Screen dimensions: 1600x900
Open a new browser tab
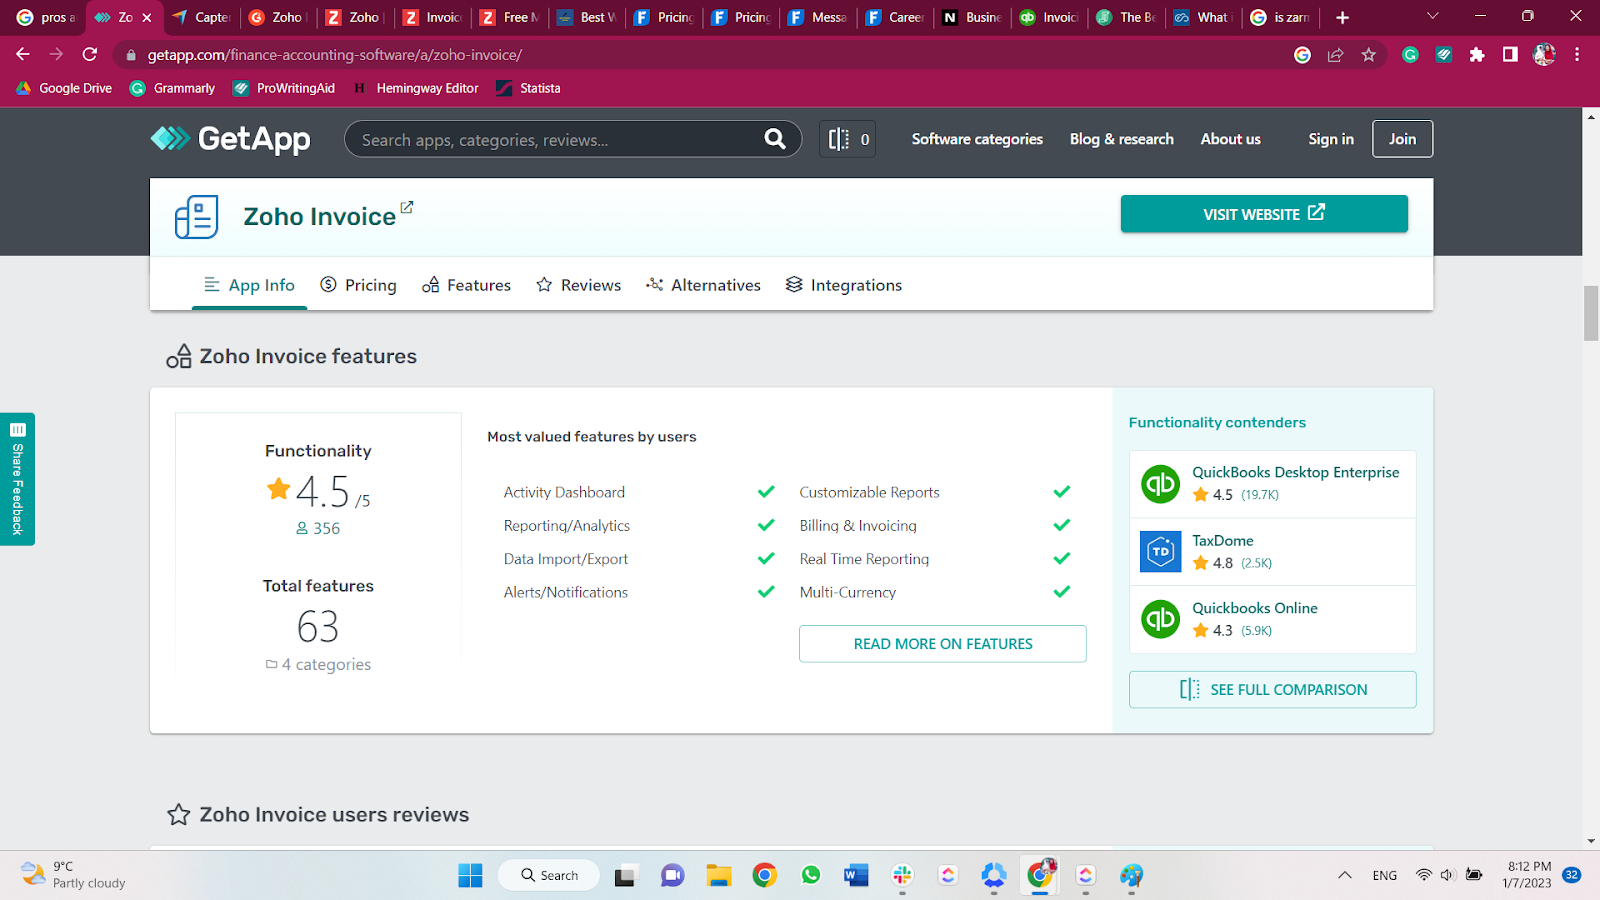point(1342,17)
